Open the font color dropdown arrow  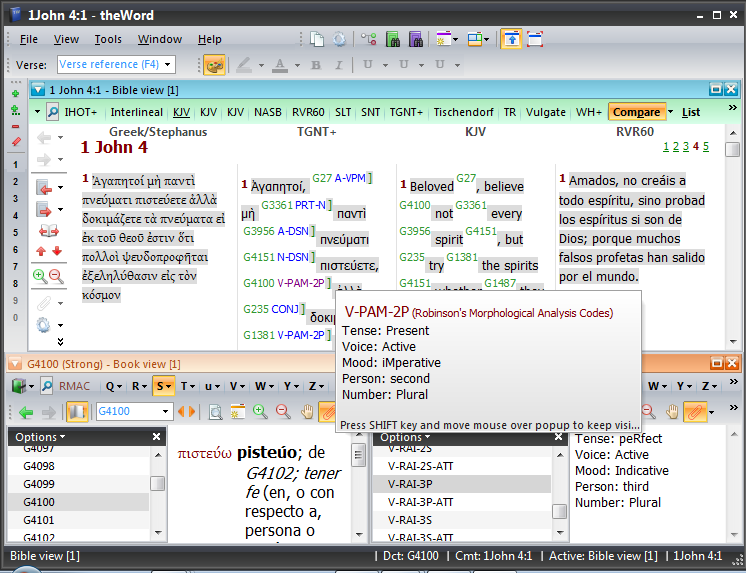[x=297, y=65]
